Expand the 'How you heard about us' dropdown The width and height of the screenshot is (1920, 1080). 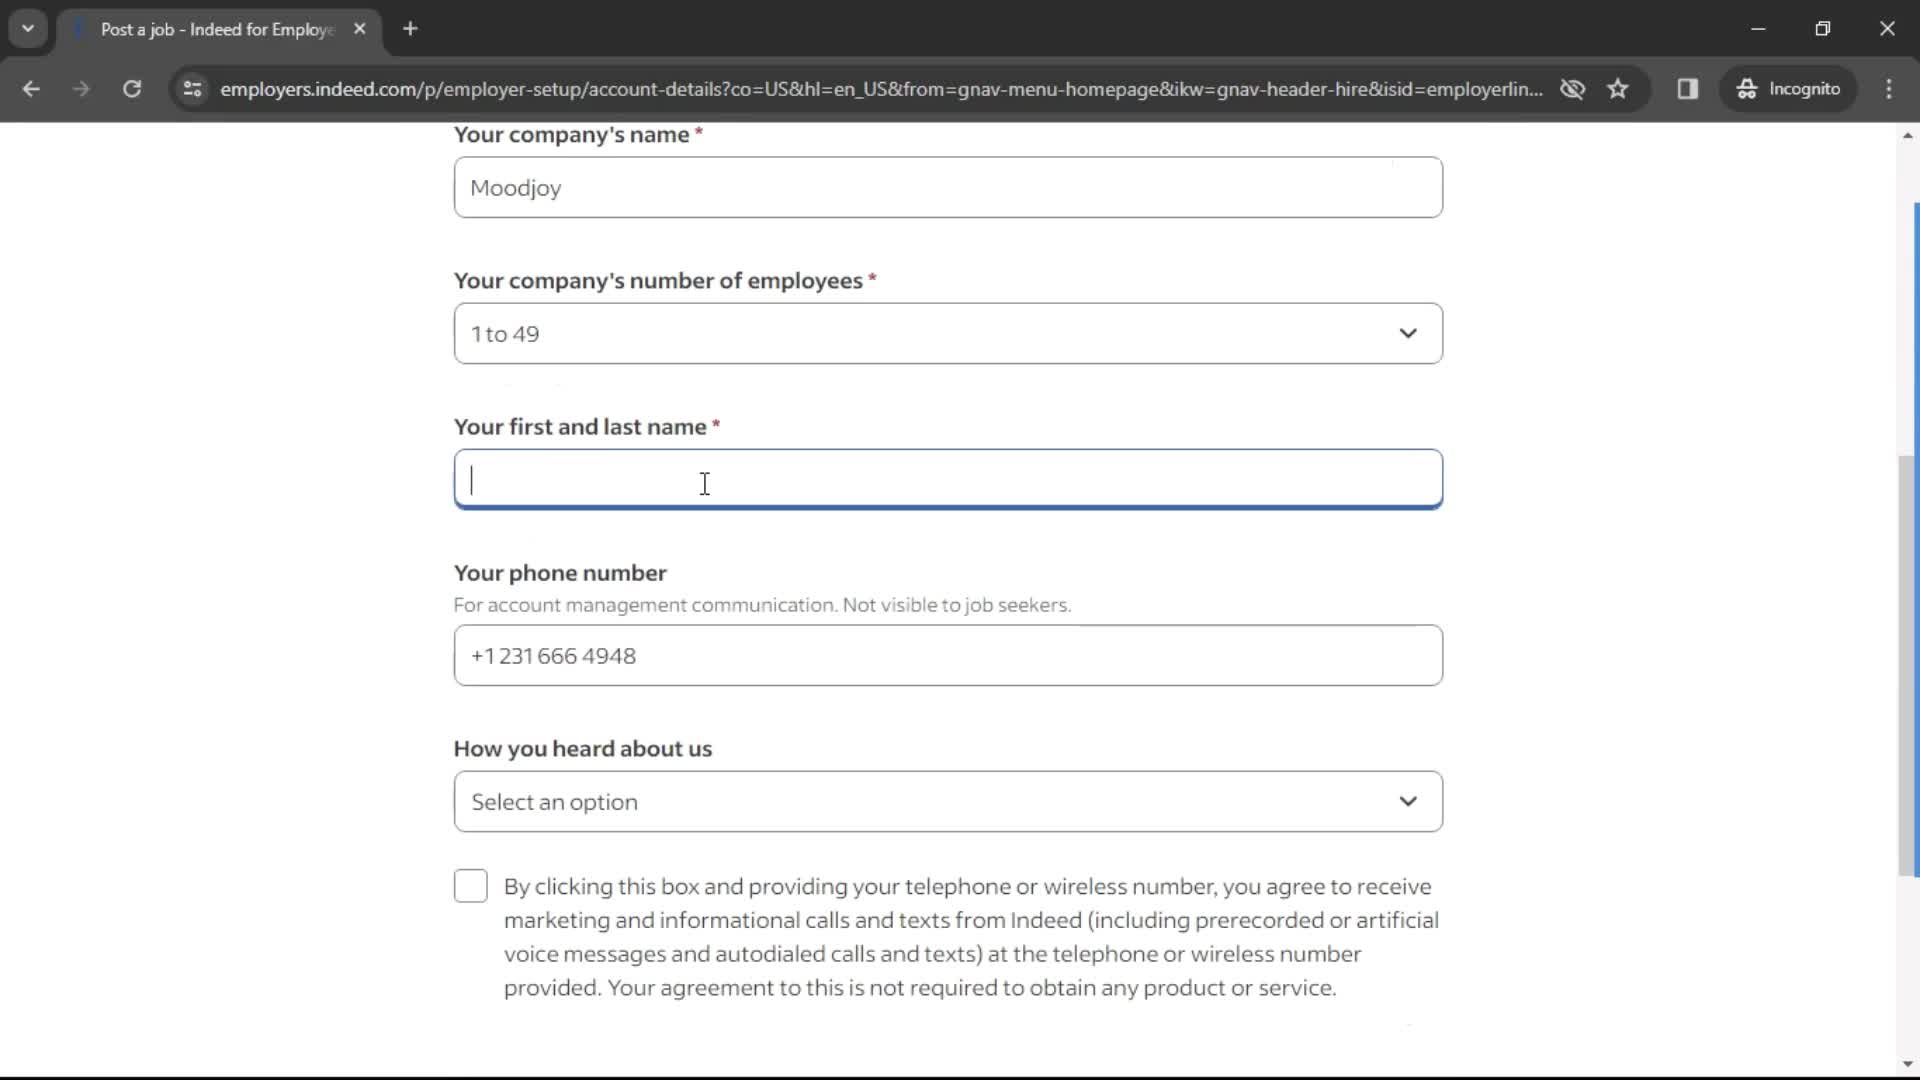948,802
